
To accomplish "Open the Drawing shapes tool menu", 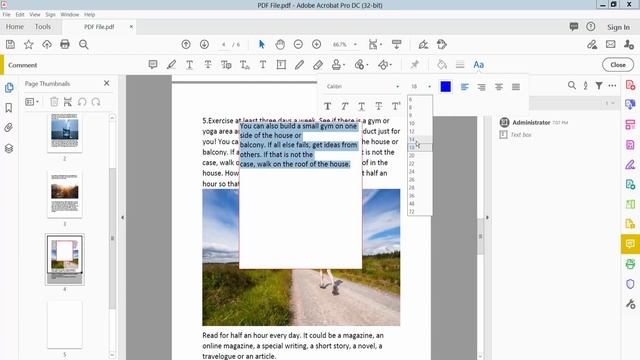I will (x=384, y=64).
